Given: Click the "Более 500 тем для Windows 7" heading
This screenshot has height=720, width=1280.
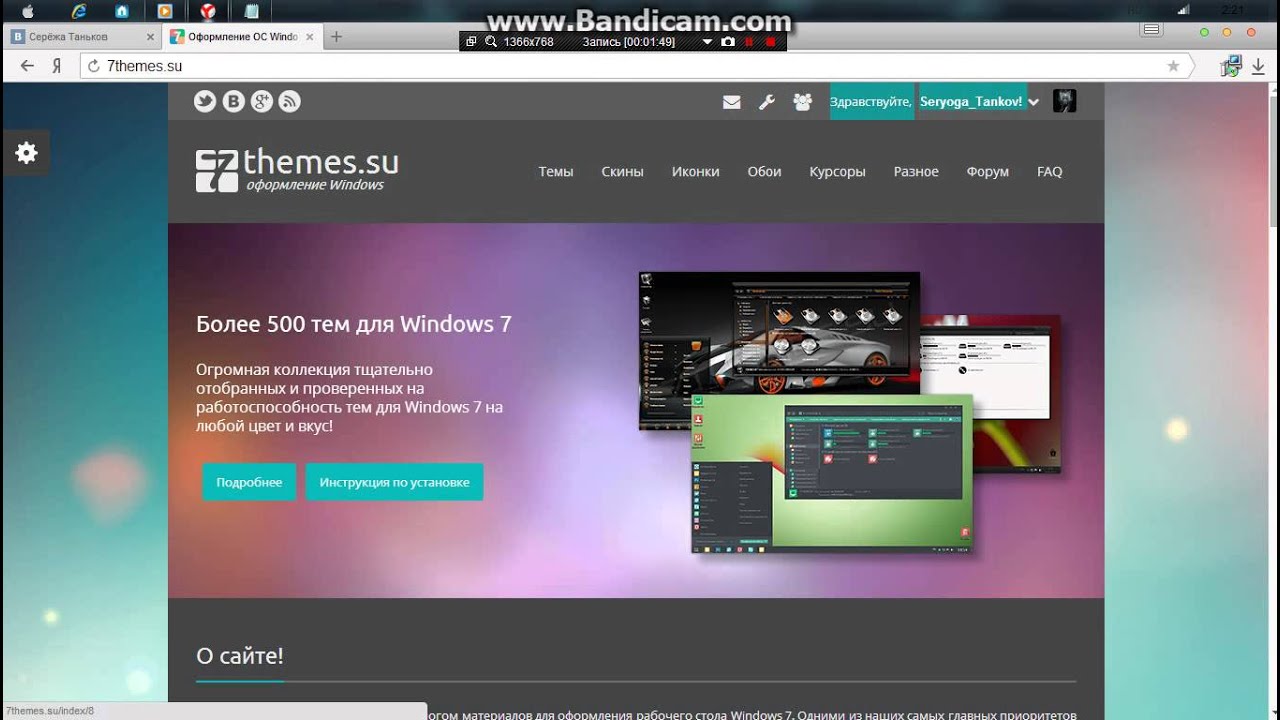Looking at the screenshot, I should click(354, 324).
